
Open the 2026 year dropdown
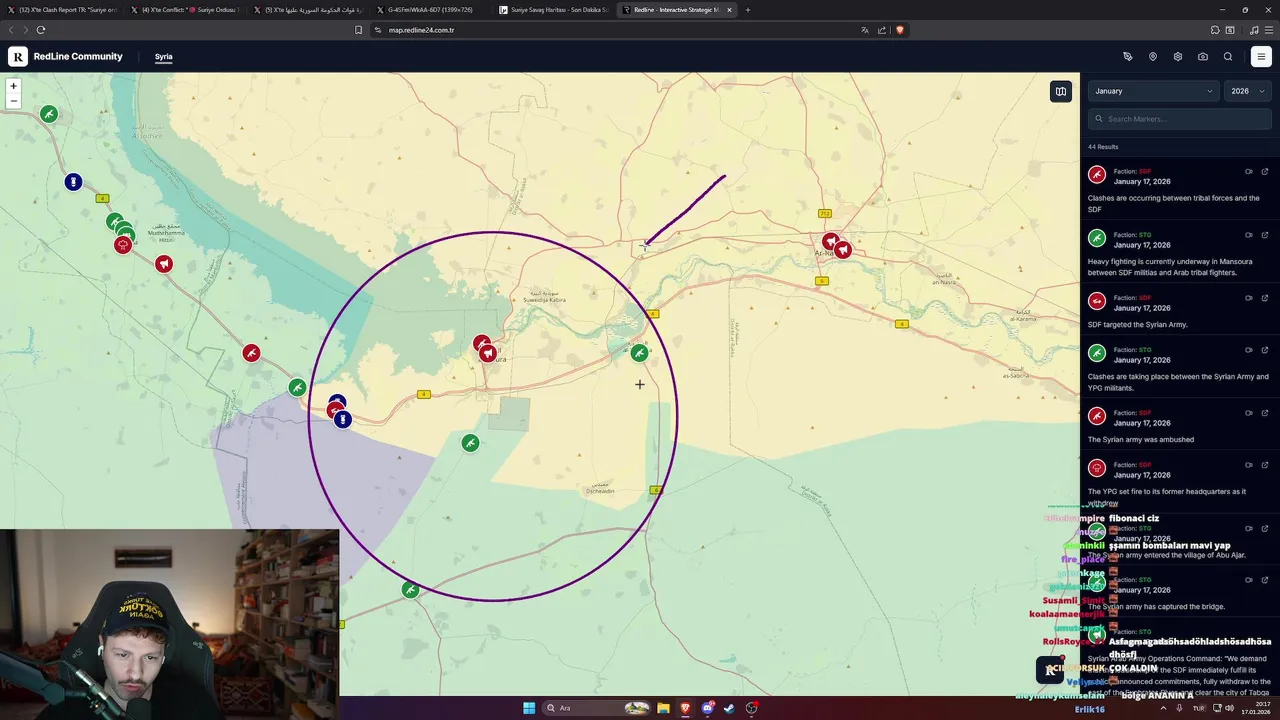click(x=1247, y=91)
